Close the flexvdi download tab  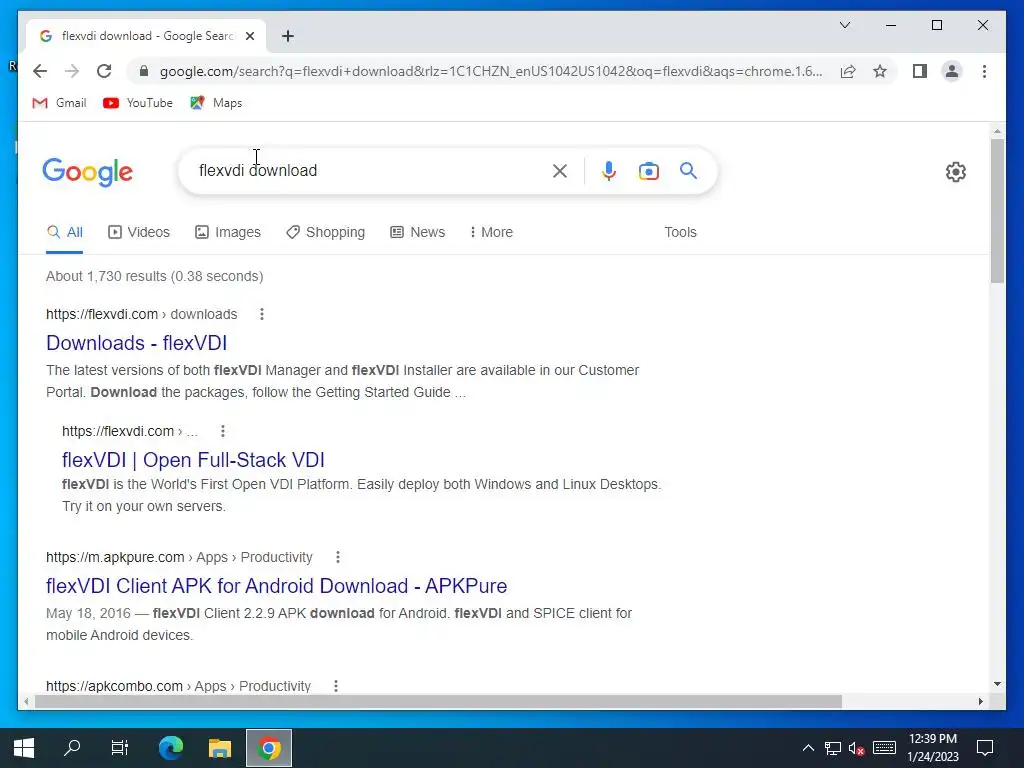tap(250, 36)
